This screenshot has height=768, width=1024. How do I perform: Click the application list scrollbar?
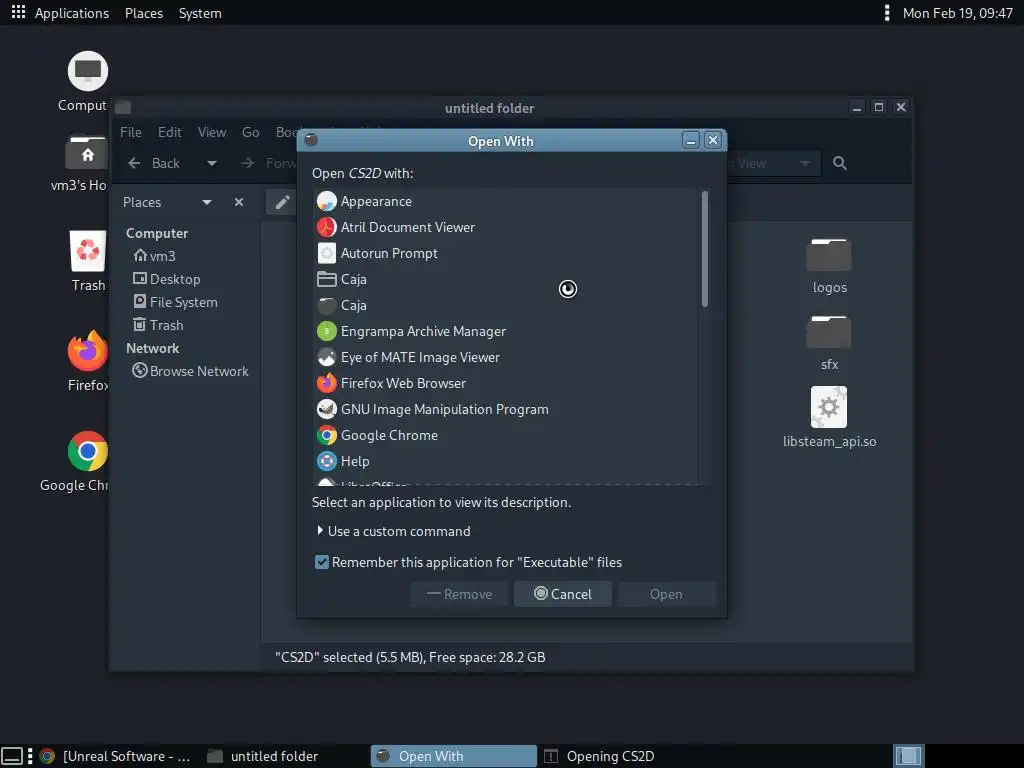click(x=705, y=249)
